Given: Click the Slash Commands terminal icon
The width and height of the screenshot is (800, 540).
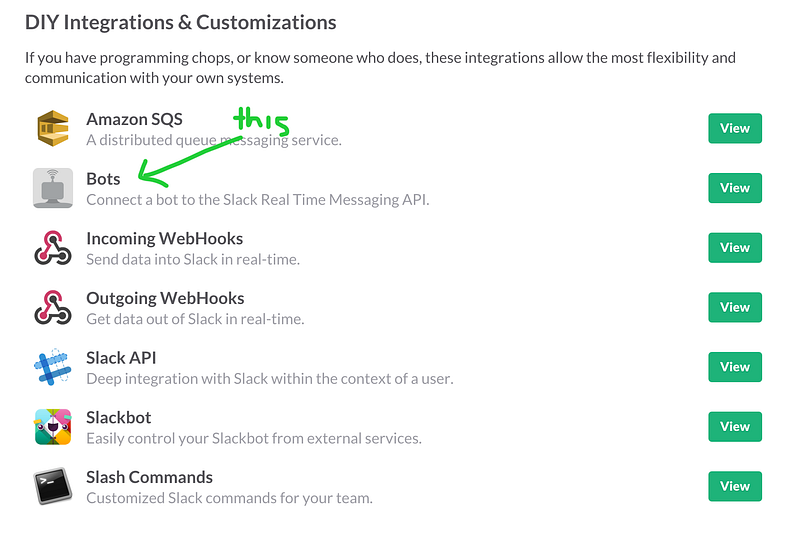Looking at the screenshot, I should point(53,486).
